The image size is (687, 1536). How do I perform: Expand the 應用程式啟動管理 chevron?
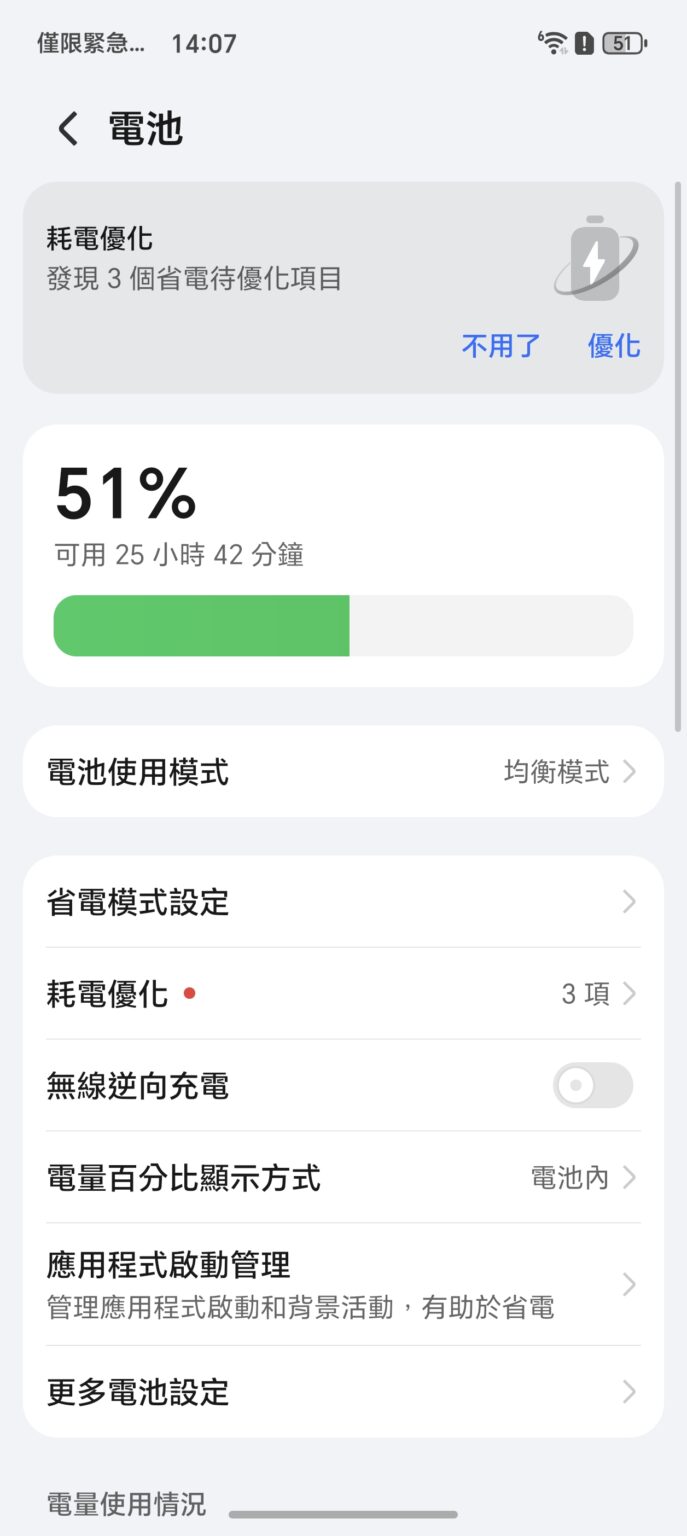pos(629,1284)
